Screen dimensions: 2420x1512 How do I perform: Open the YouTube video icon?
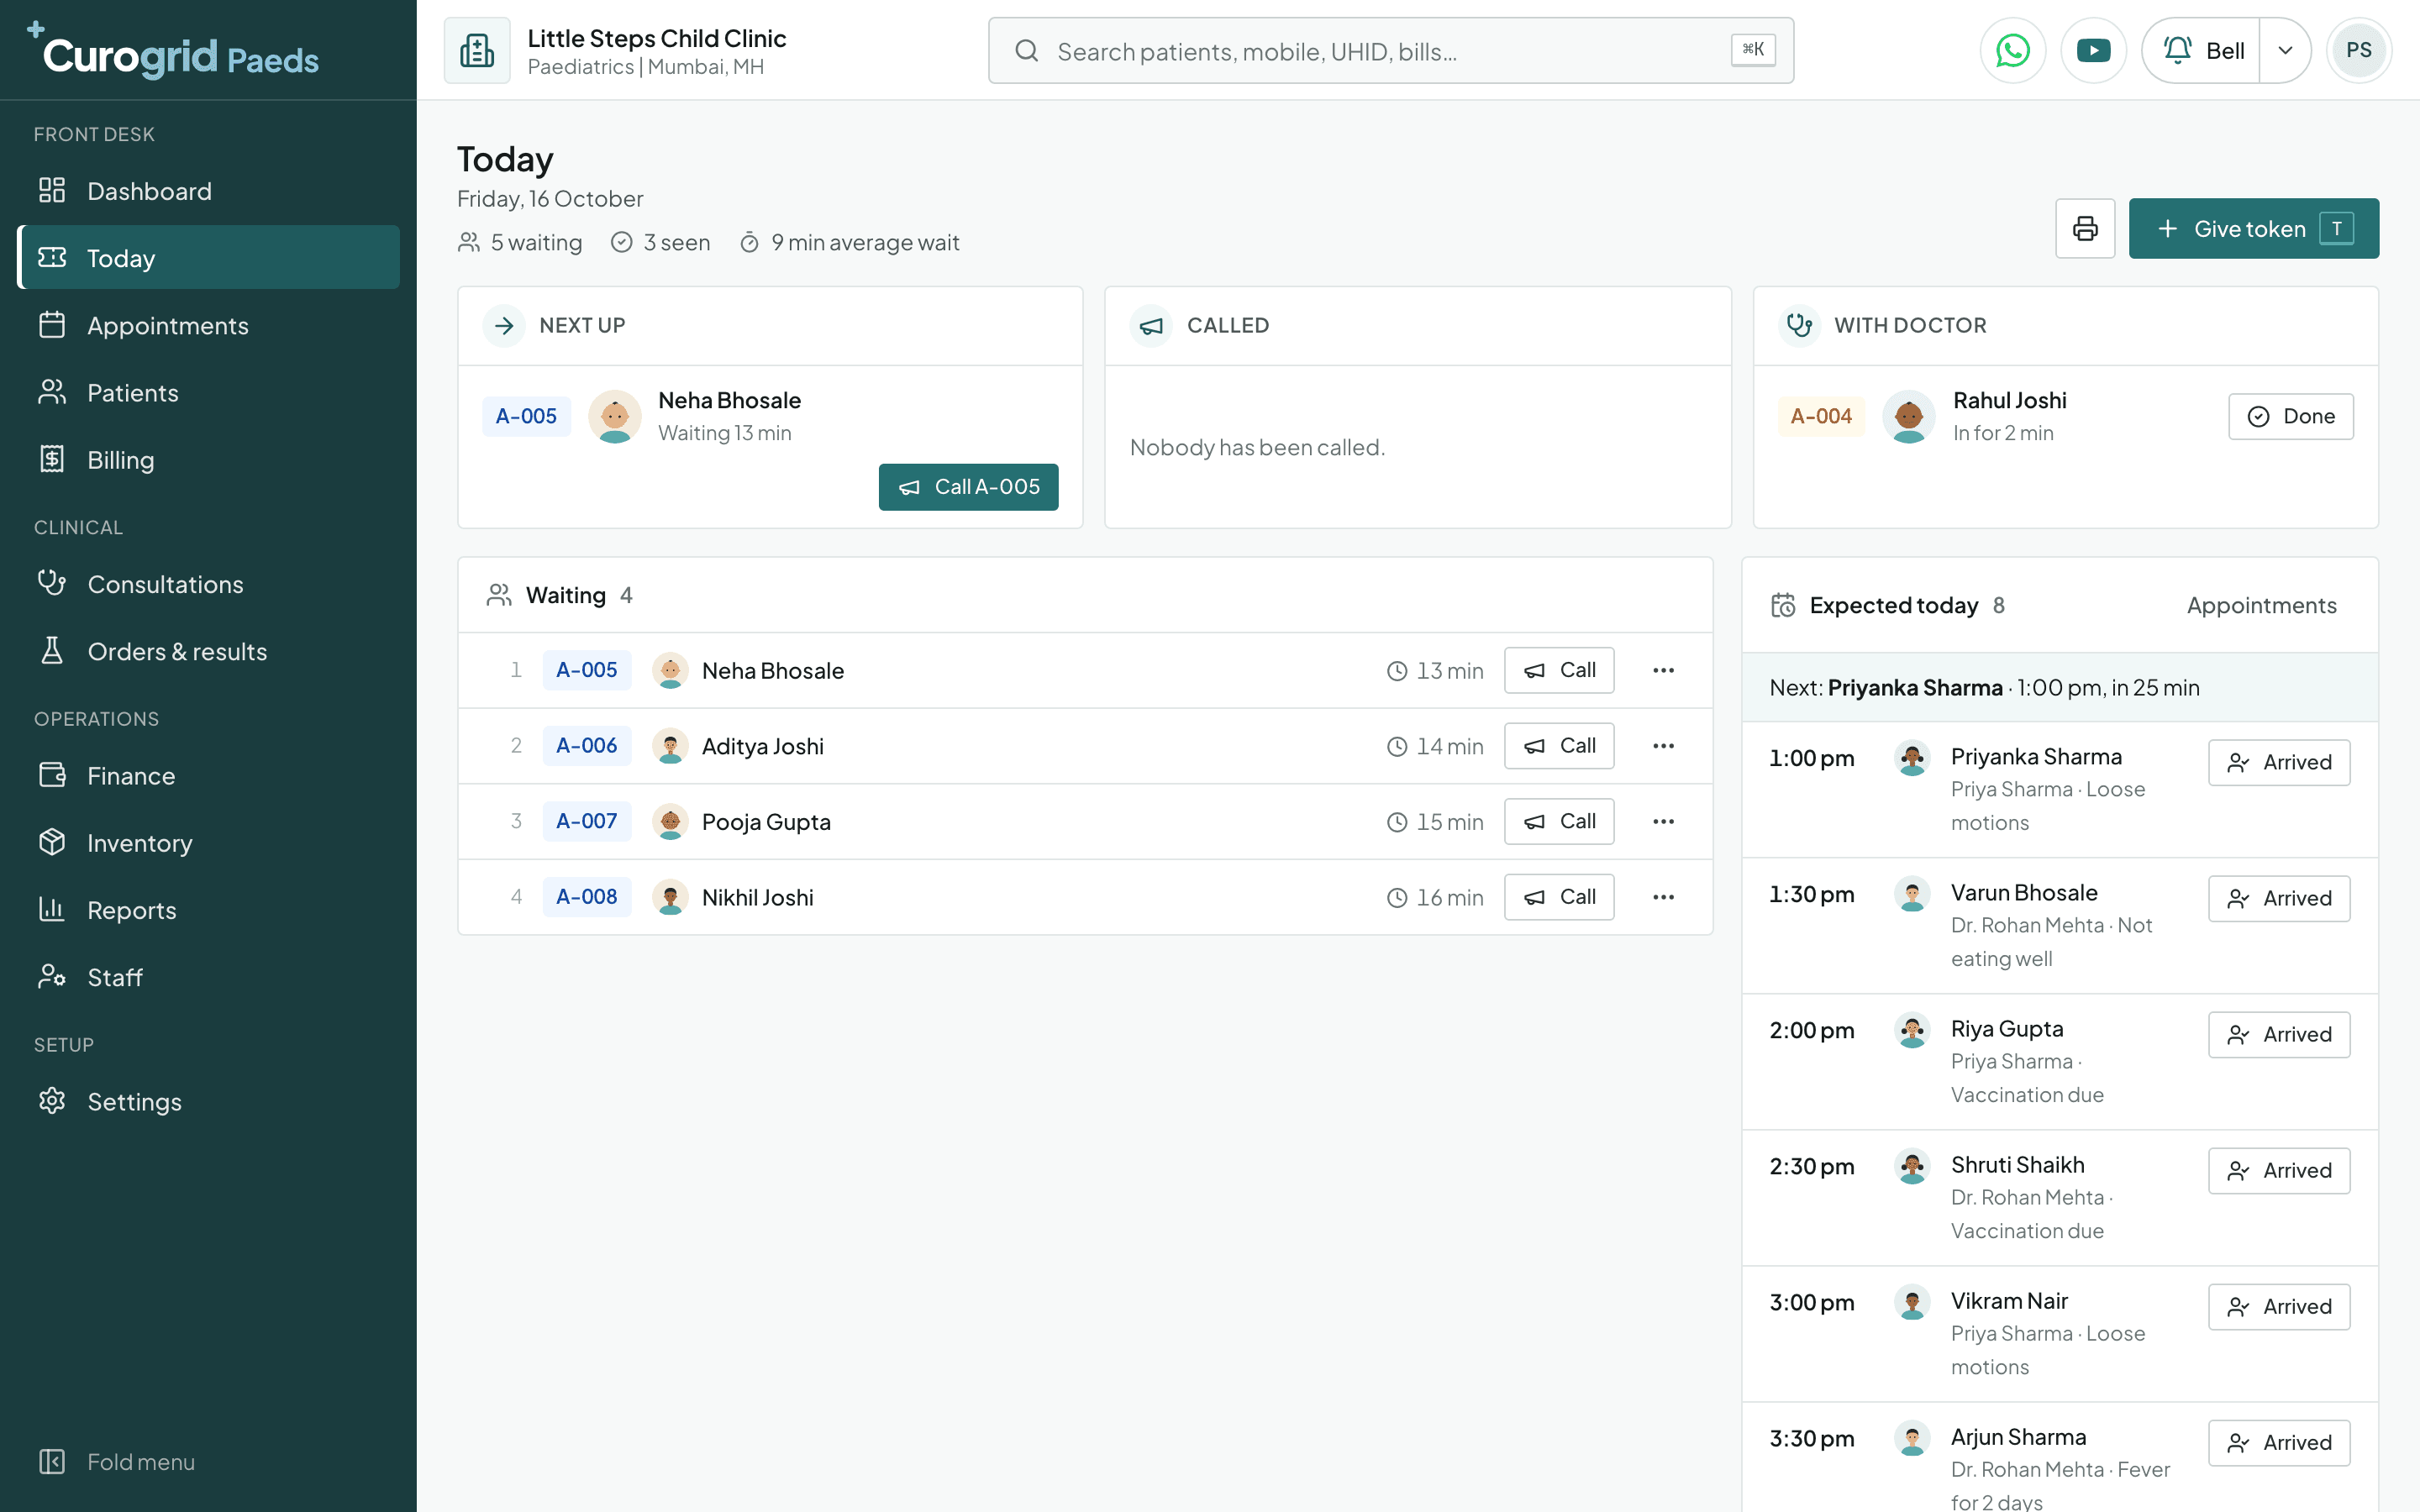2093,50
